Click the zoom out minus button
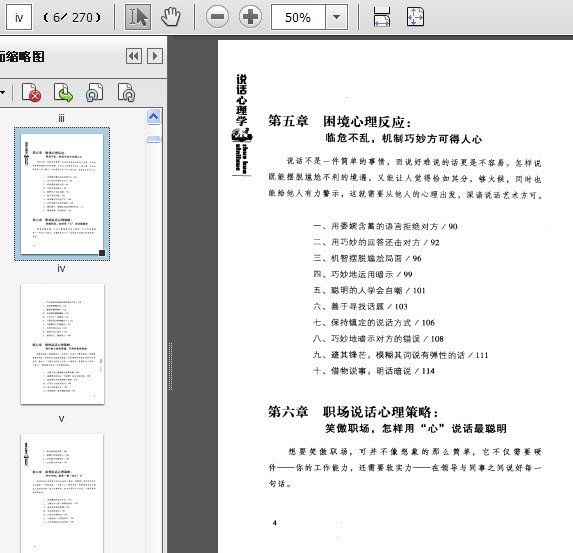The width and height of the screenshot is (573, 553). coord(217,17)
